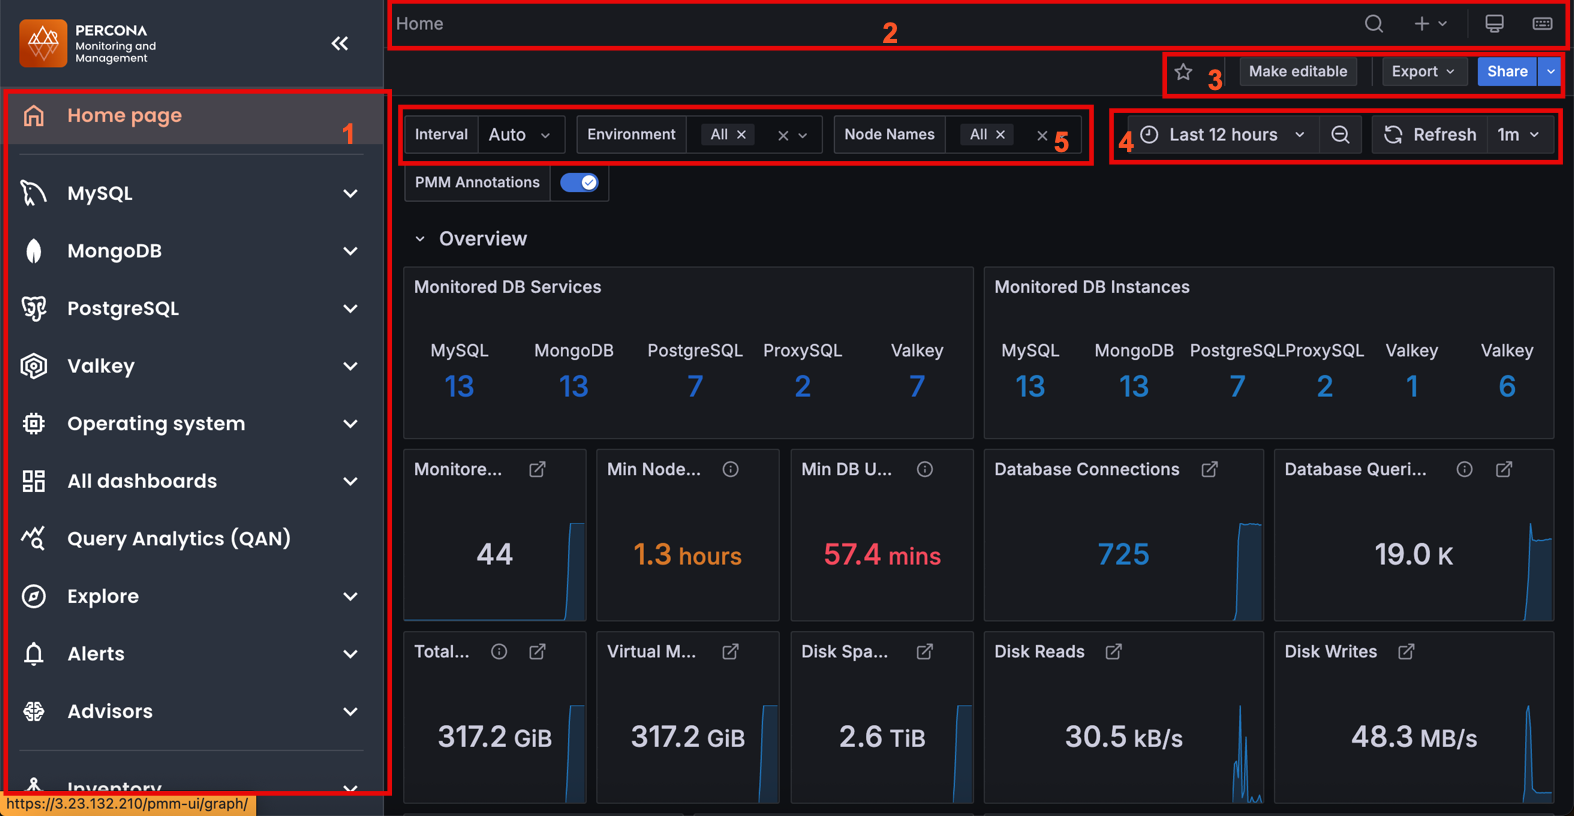Click the monitor display icon in top bar
This screenshot has width=1574, height=816.
[1494, 24]
